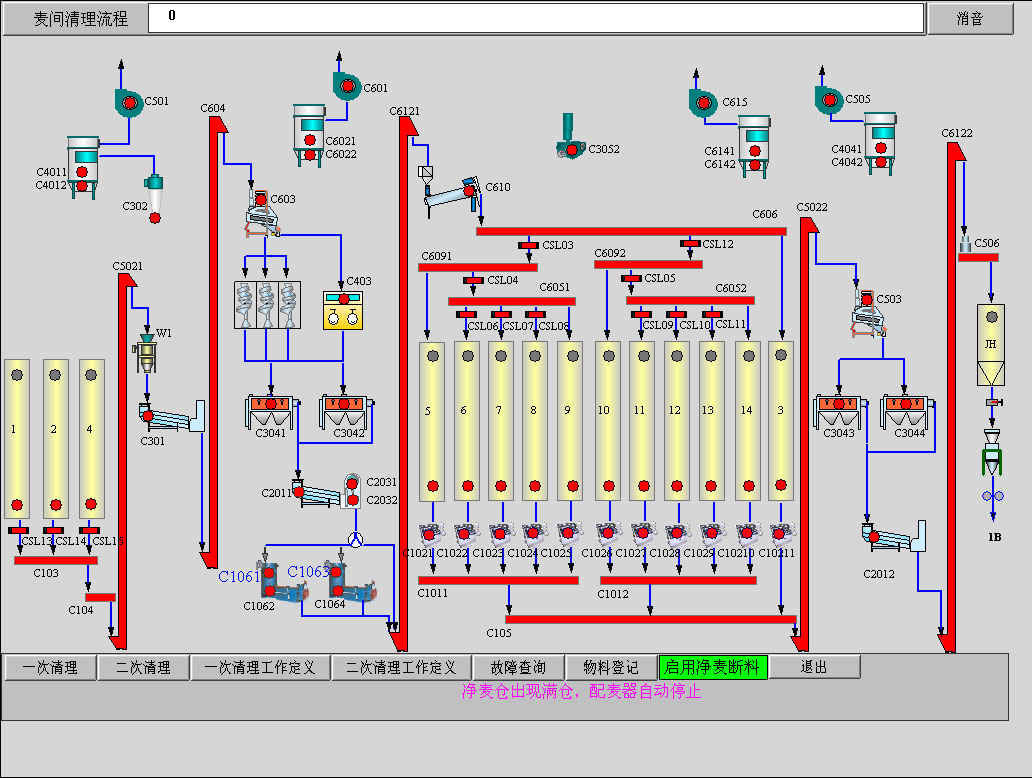
Task: Click the C10211 flow feeder icon
Action: pyautogui.click(x=781, y=532)
